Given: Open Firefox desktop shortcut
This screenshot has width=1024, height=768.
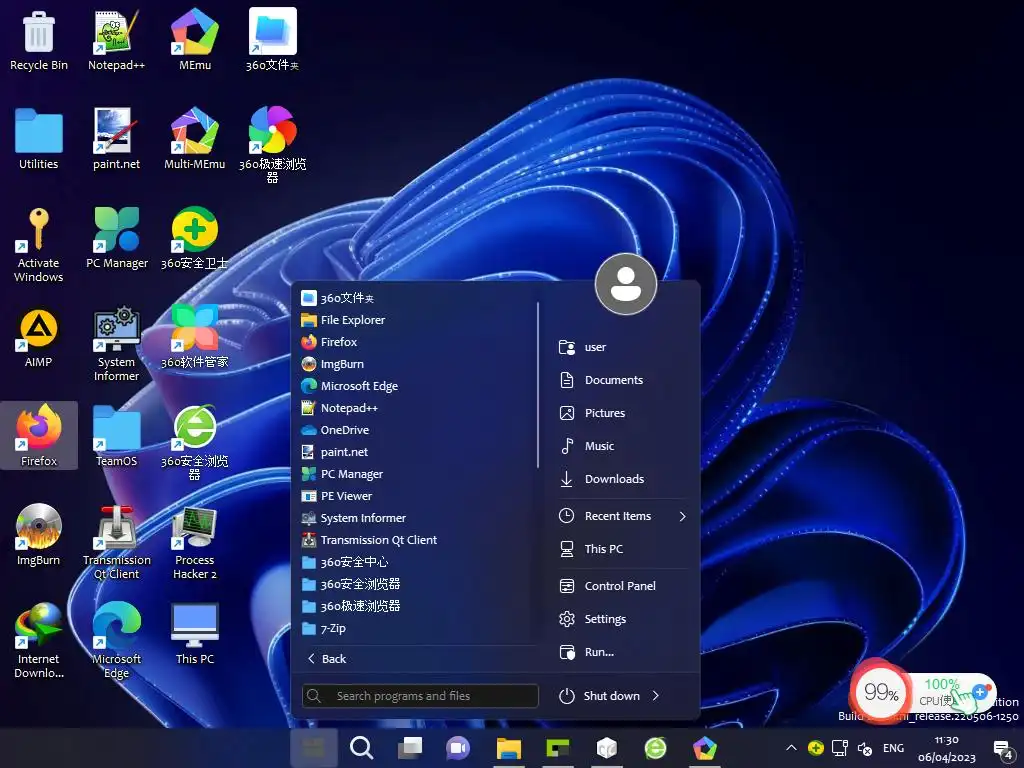Looking at the screenshot, I should click(39, 436).
